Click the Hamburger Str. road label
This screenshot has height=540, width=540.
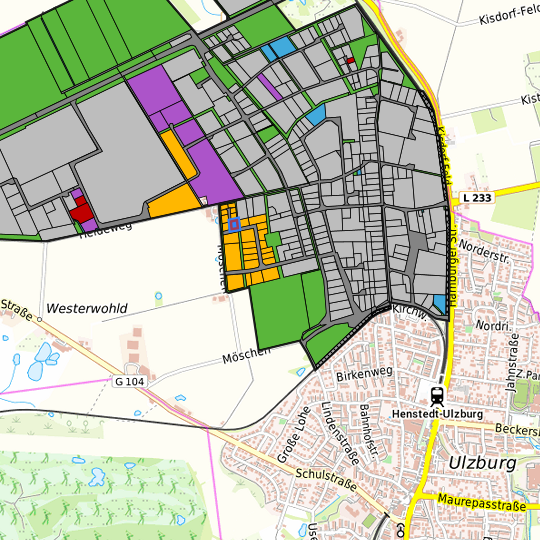pyautogui.click(x=453, y=266)
